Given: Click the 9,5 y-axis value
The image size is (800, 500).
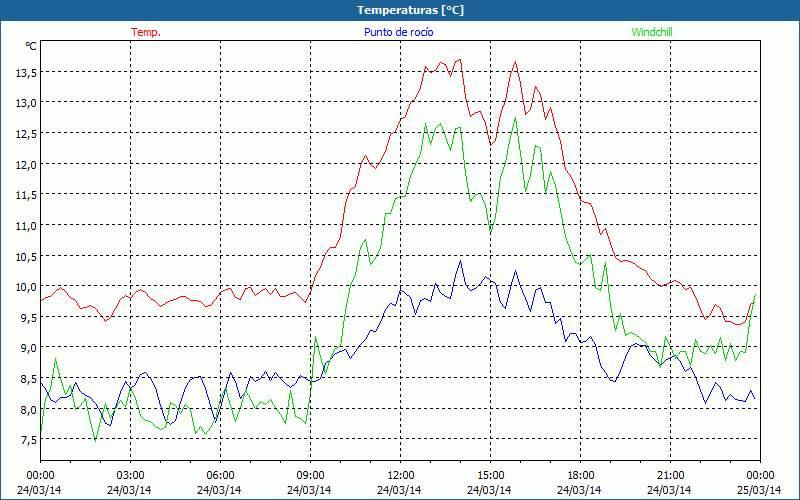Looking at the screenshot, I should coord(29,317).
